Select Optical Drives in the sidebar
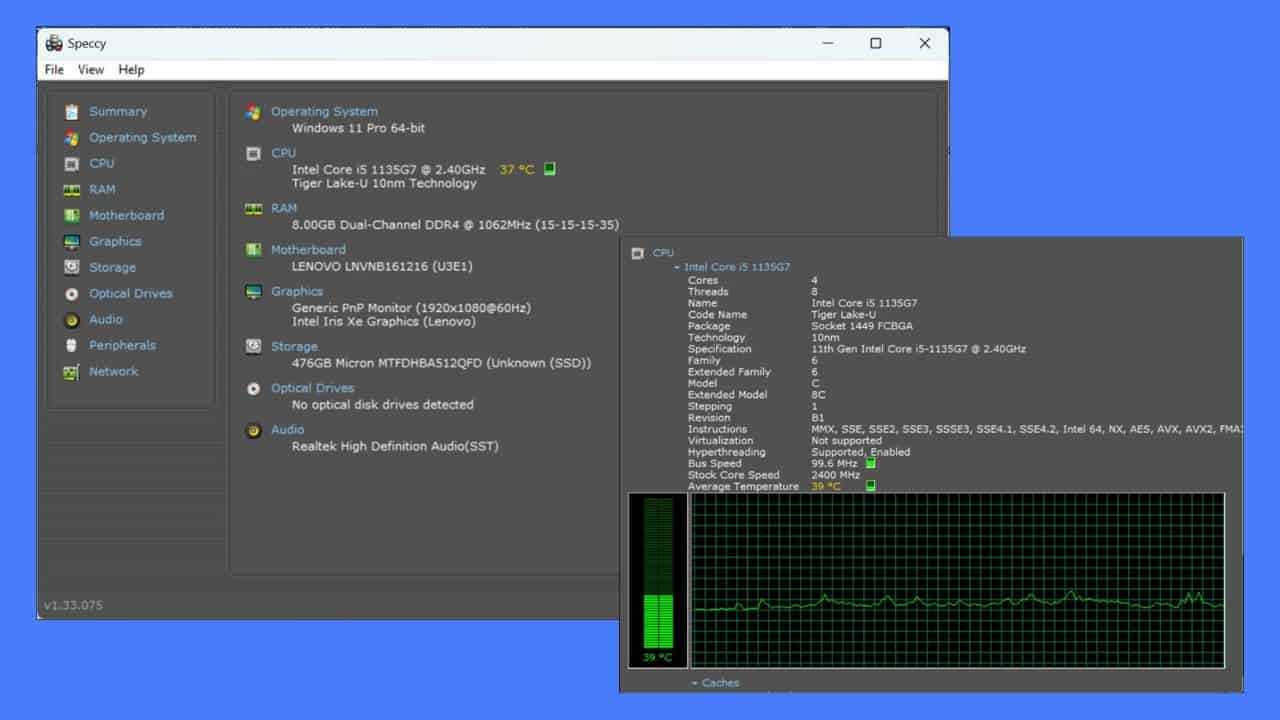The height and width of the screenshot is (720, 1280). pos(131,294)
